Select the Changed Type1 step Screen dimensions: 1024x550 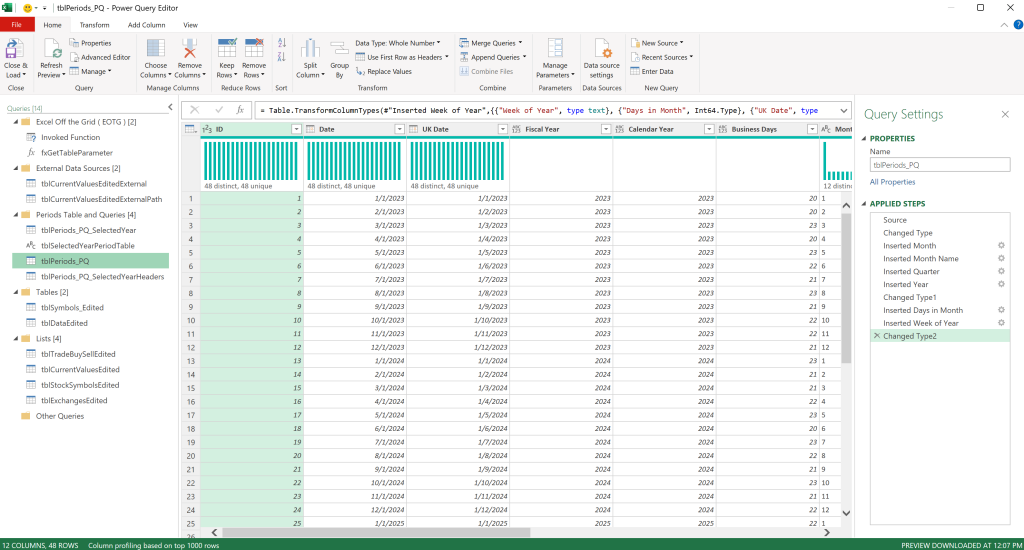tap(940, 297)
